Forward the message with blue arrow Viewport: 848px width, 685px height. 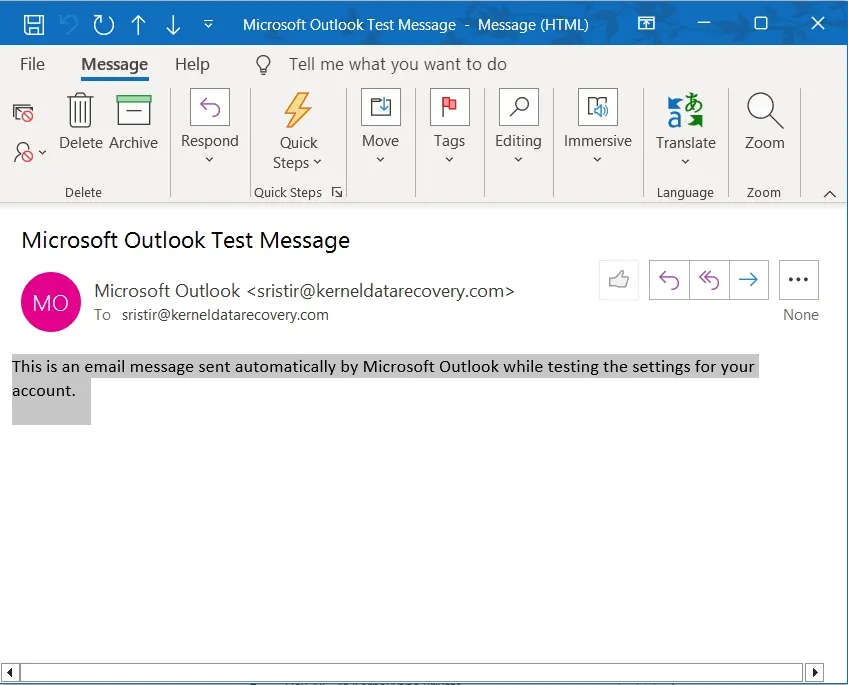pyautogui.click(x=749, y=280)
